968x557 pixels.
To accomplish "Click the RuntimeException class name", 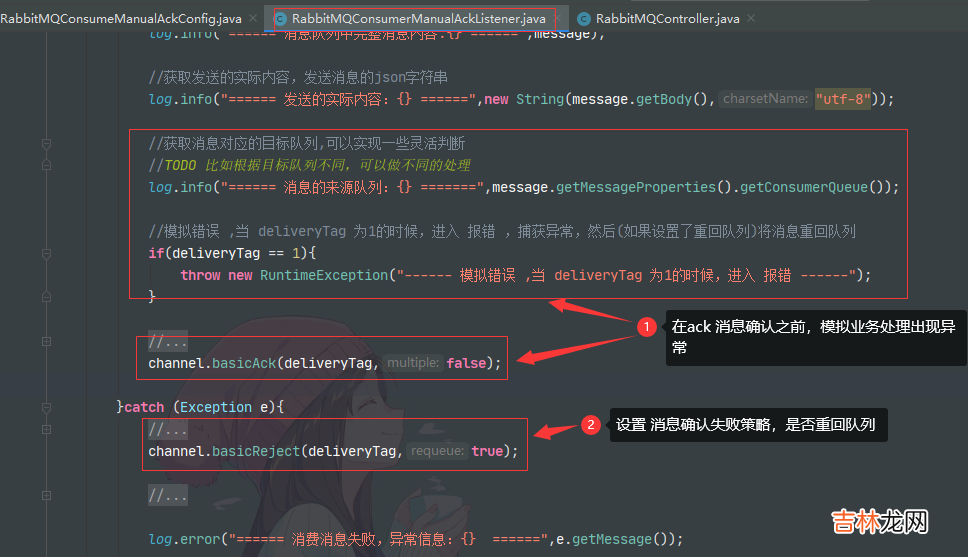I will pyautogui.click(x=323, y=275).
